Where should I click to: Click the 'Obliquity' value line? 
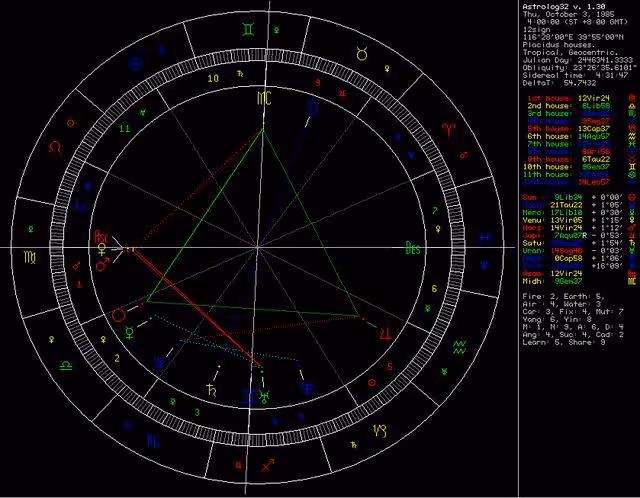click(580, 68)
